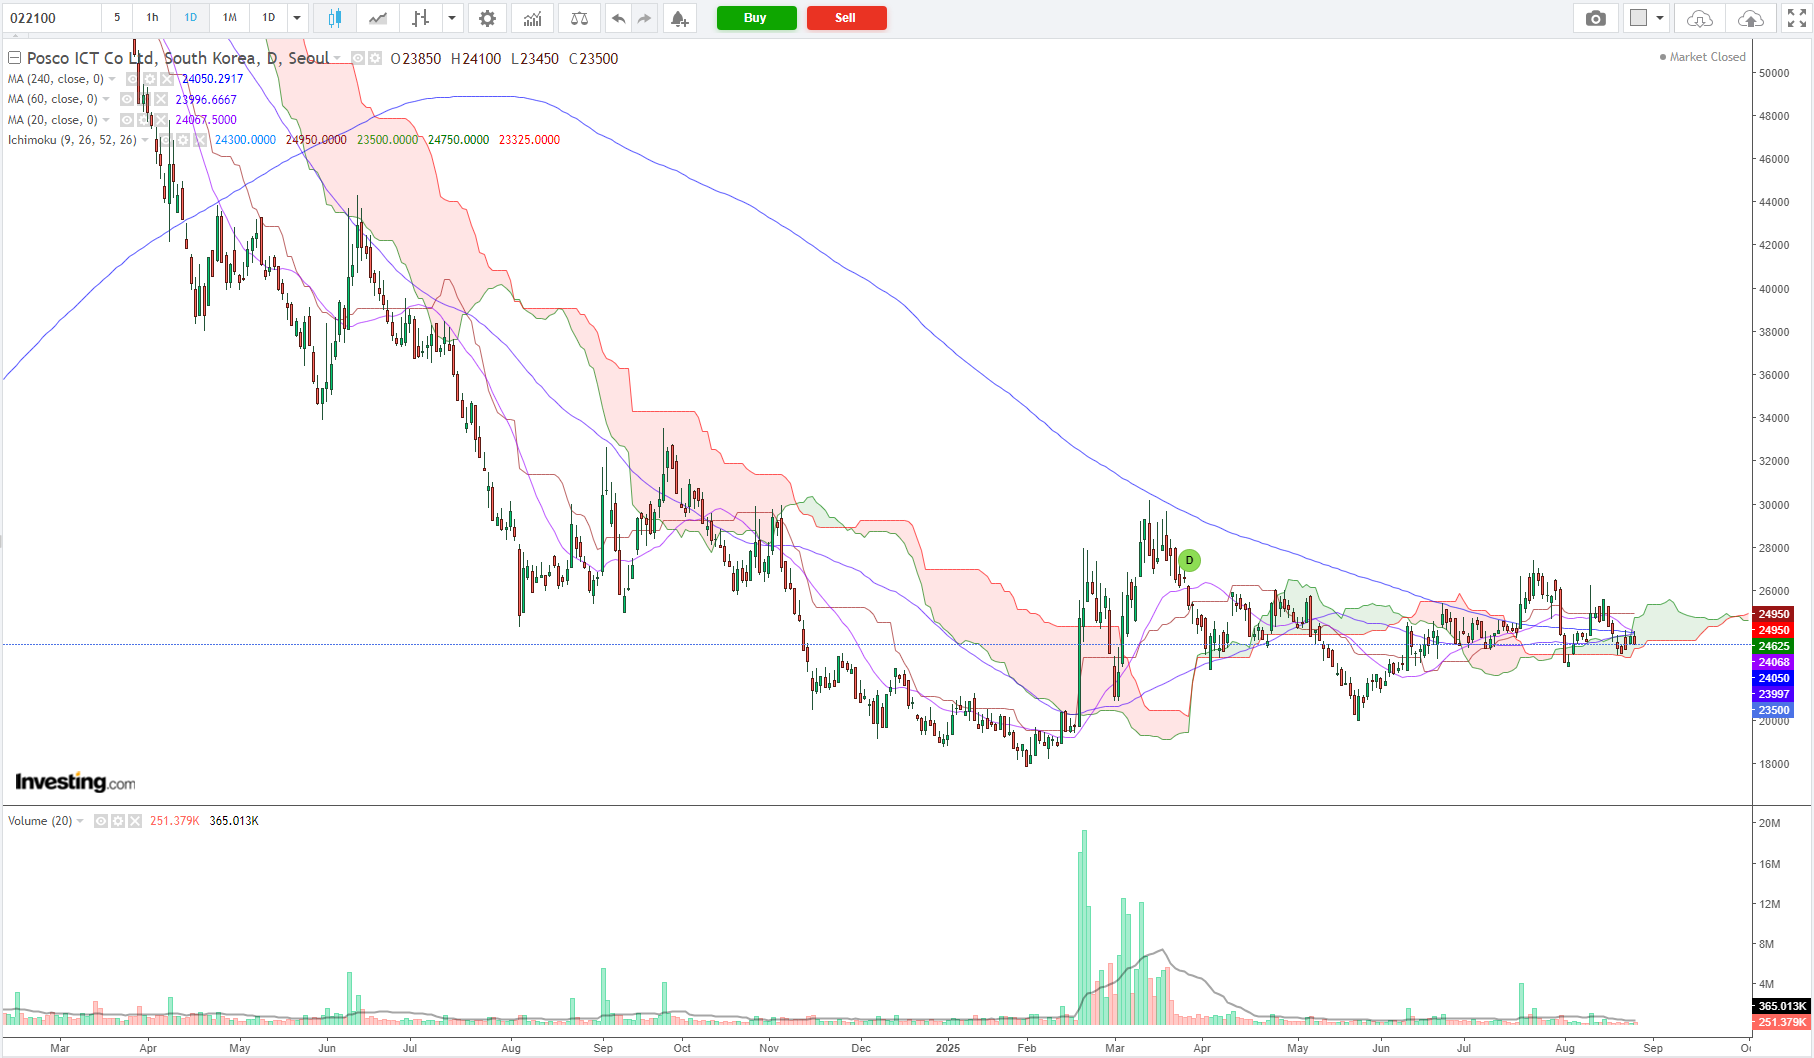This screenshot has height=1058, width=1814.
Task: Click the 24625 green price label
Action: click(x=1773, y=646)
